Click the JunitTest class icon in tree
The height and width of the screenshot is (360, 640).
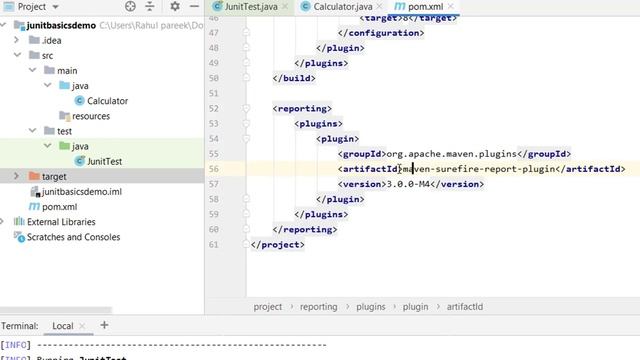80,161
